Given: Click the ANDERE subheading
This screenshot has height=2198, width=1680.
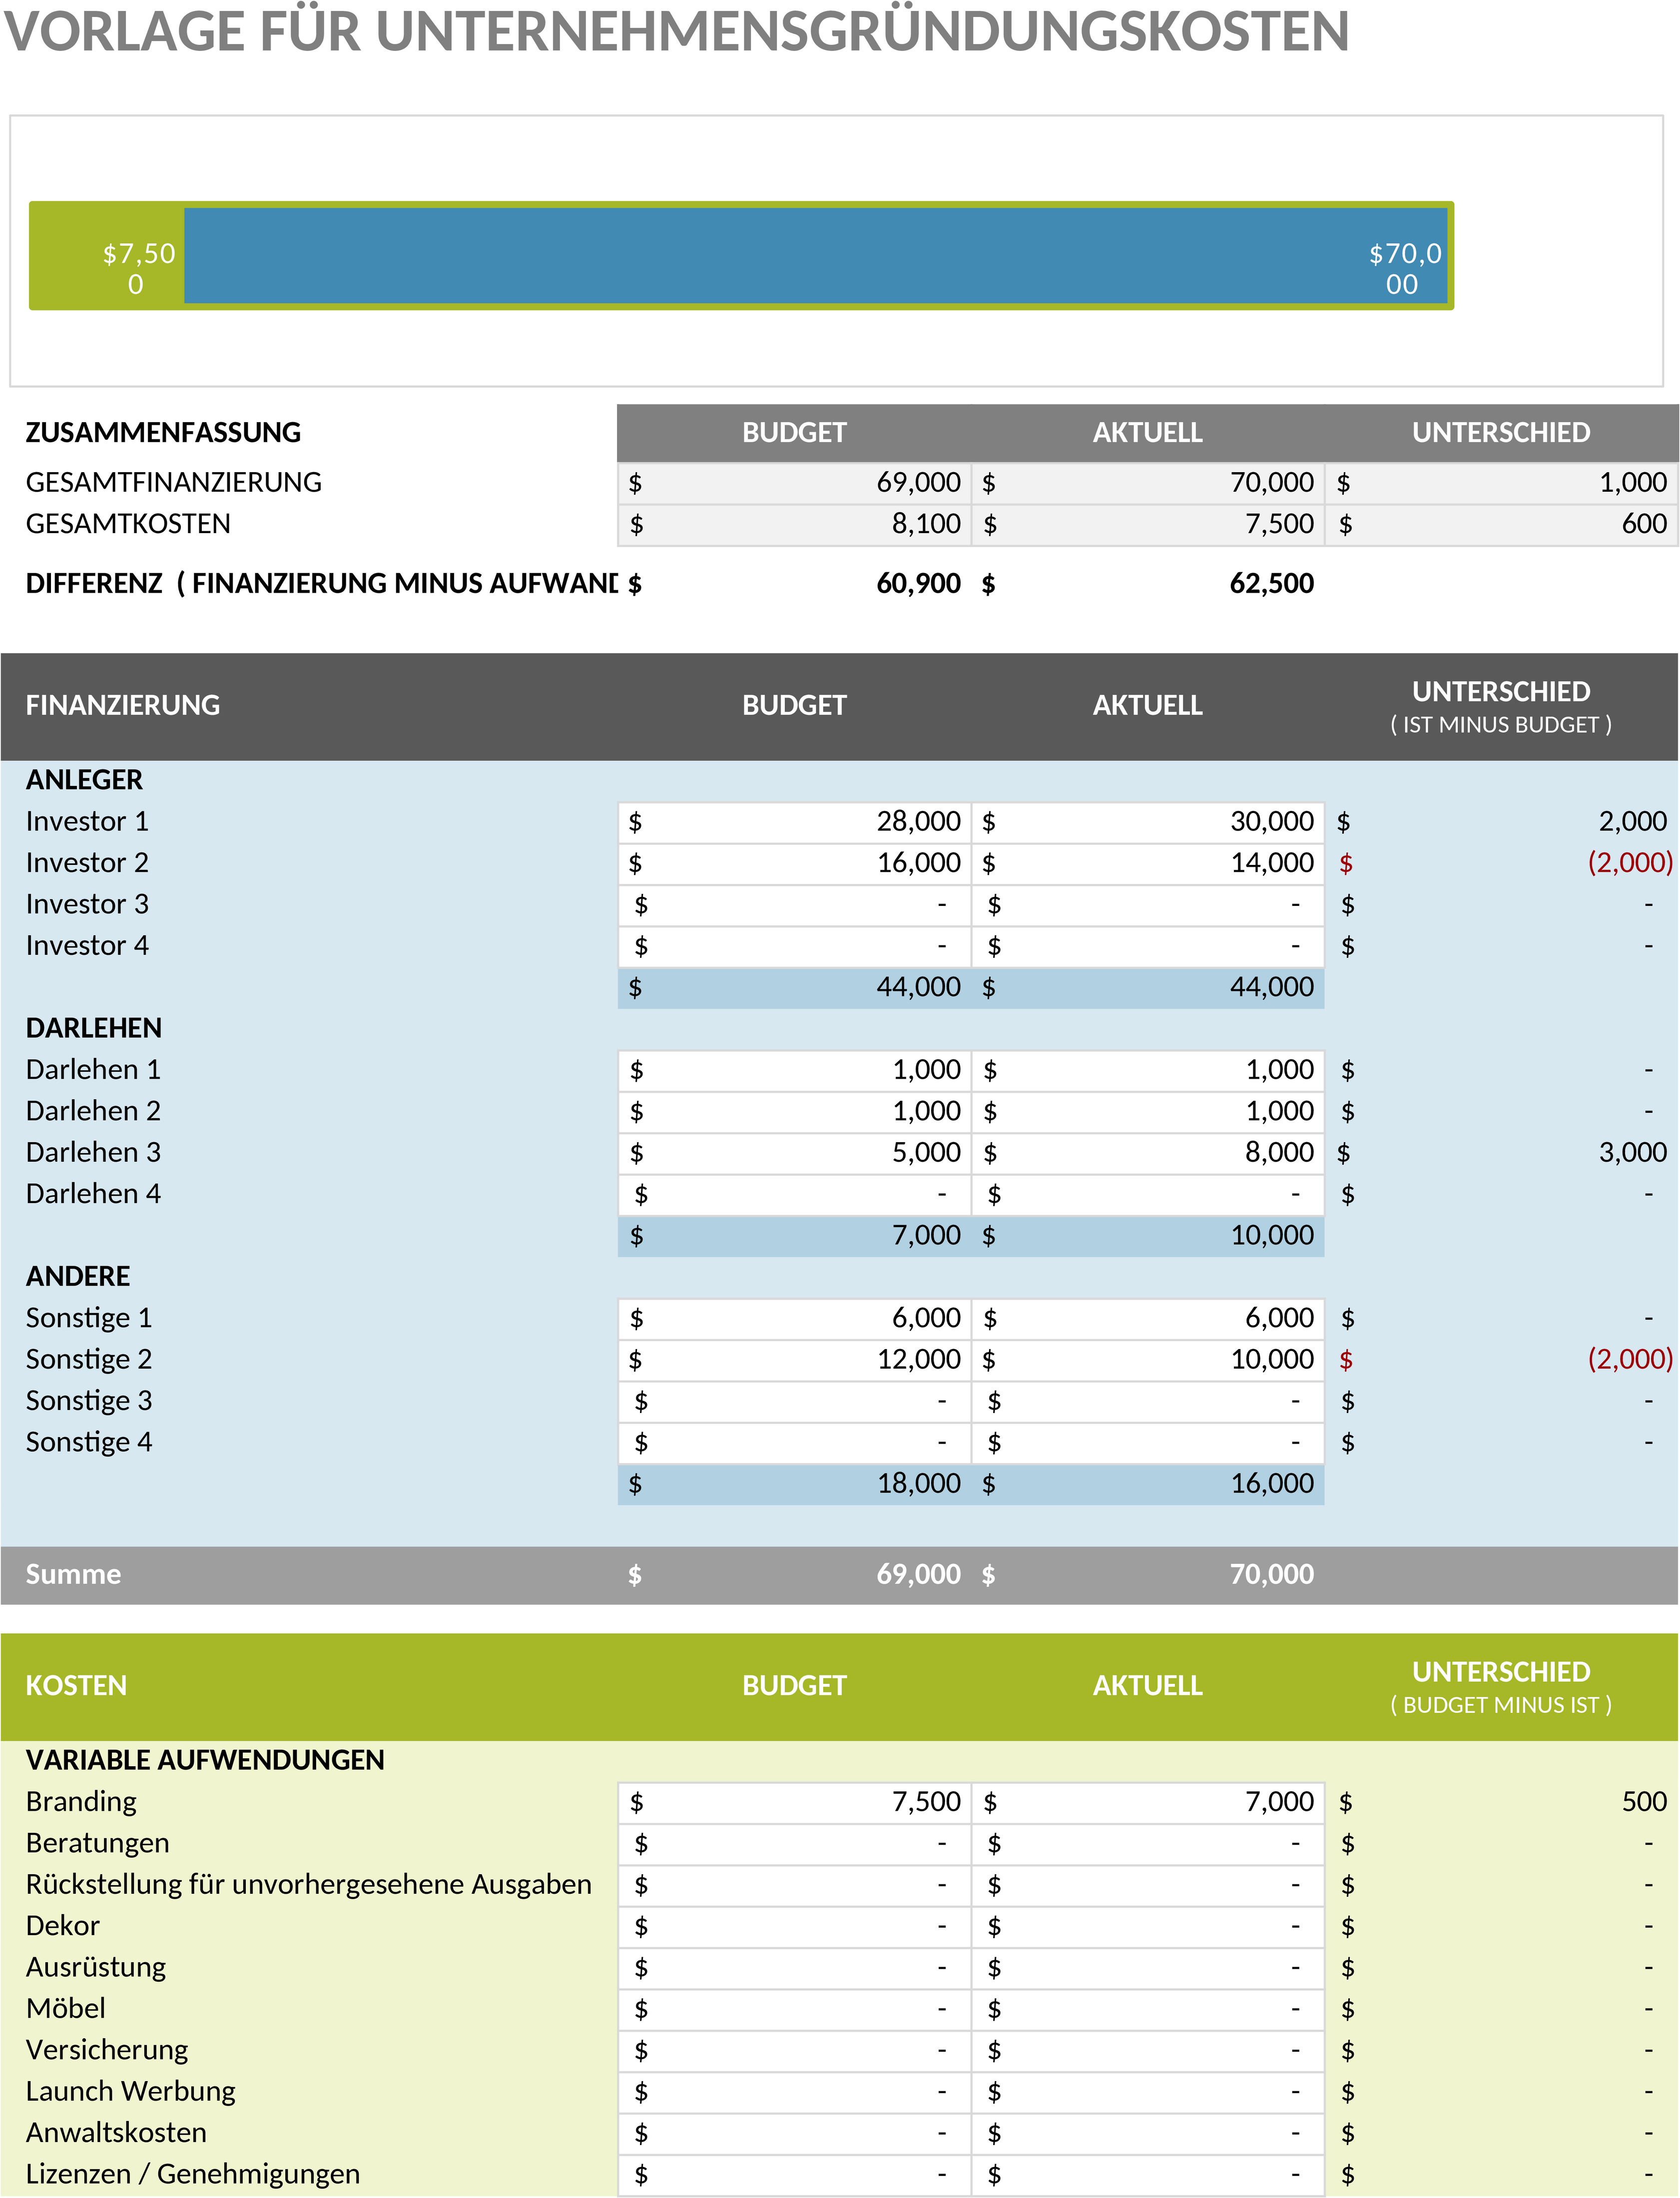Looking at the screenshot, I should tap(78, 1277).
